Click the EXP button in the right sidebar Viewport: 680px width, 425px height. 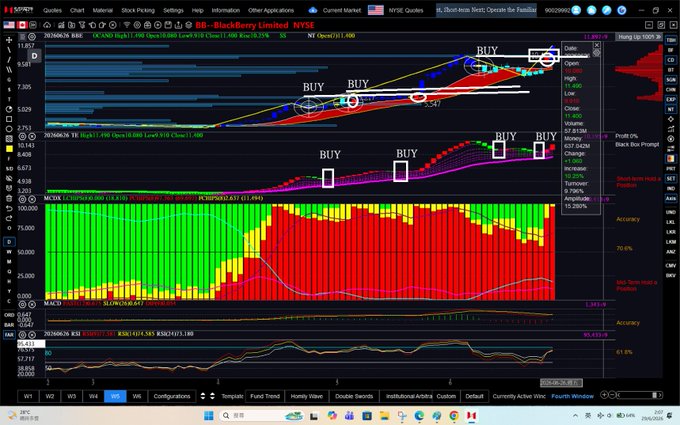pyautogui.click(x=670, y=99)
